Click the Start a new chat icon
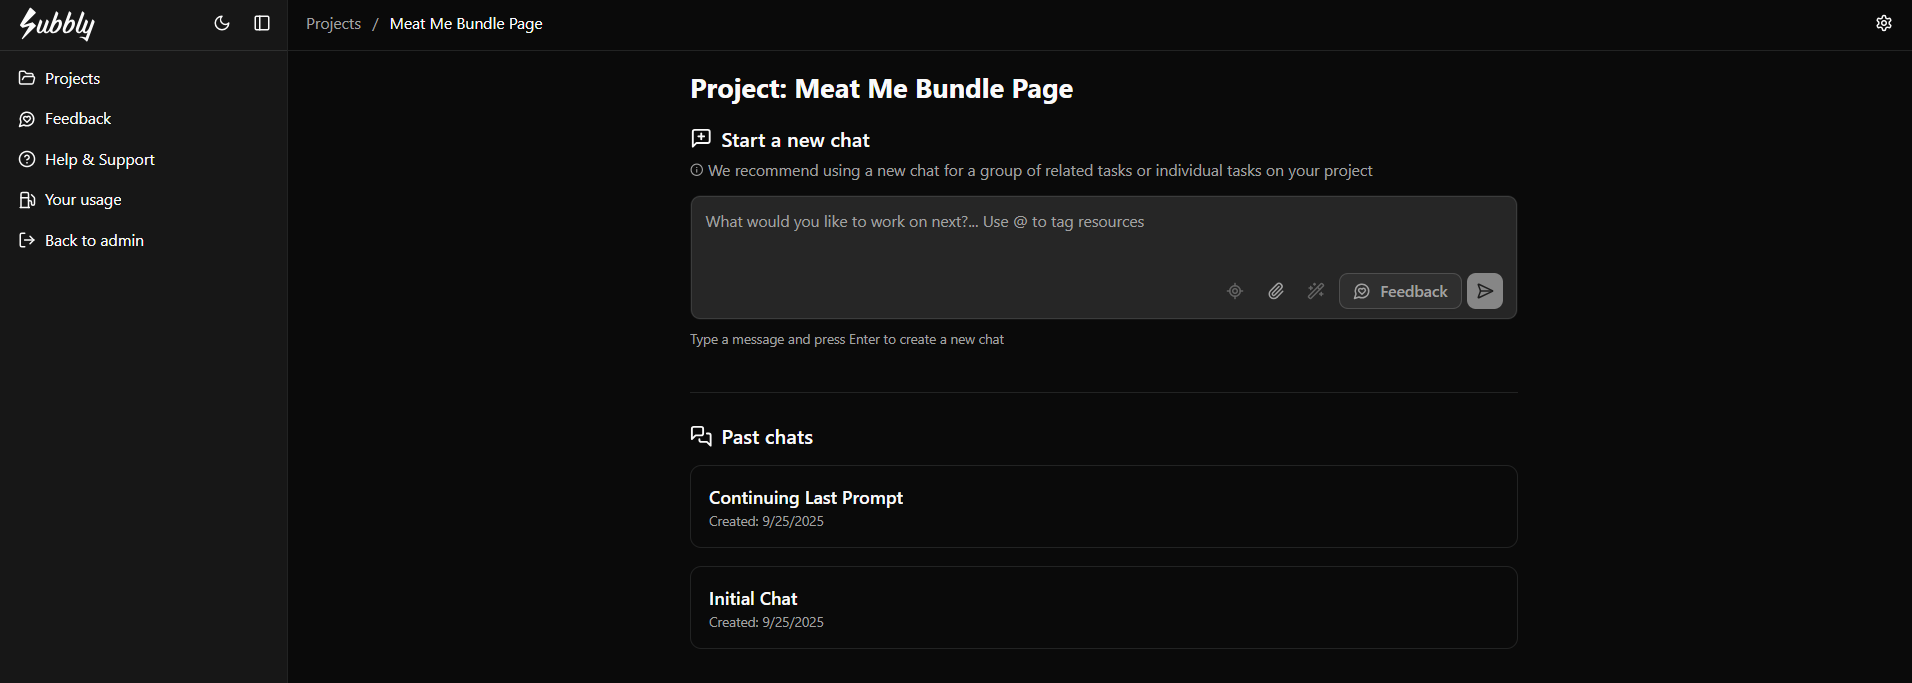The image size is (1912, 683). click(701, 139)
